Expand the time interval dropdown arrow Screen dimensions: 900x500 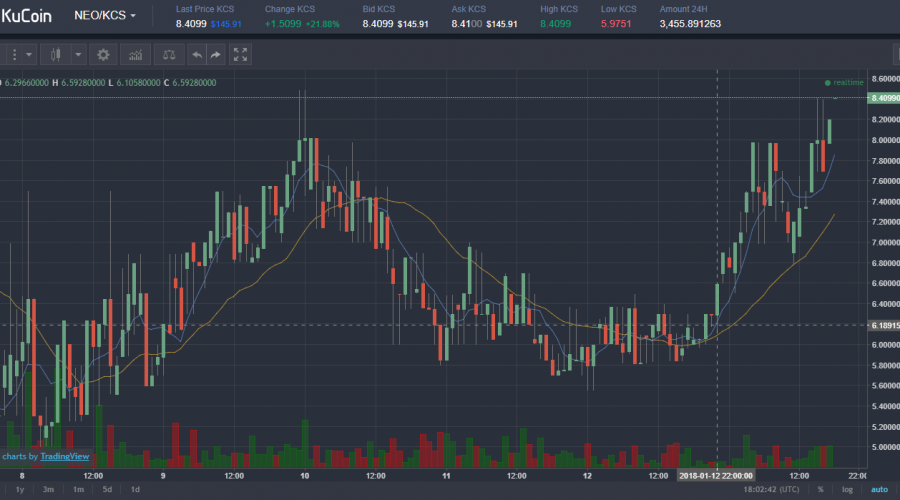29,54
